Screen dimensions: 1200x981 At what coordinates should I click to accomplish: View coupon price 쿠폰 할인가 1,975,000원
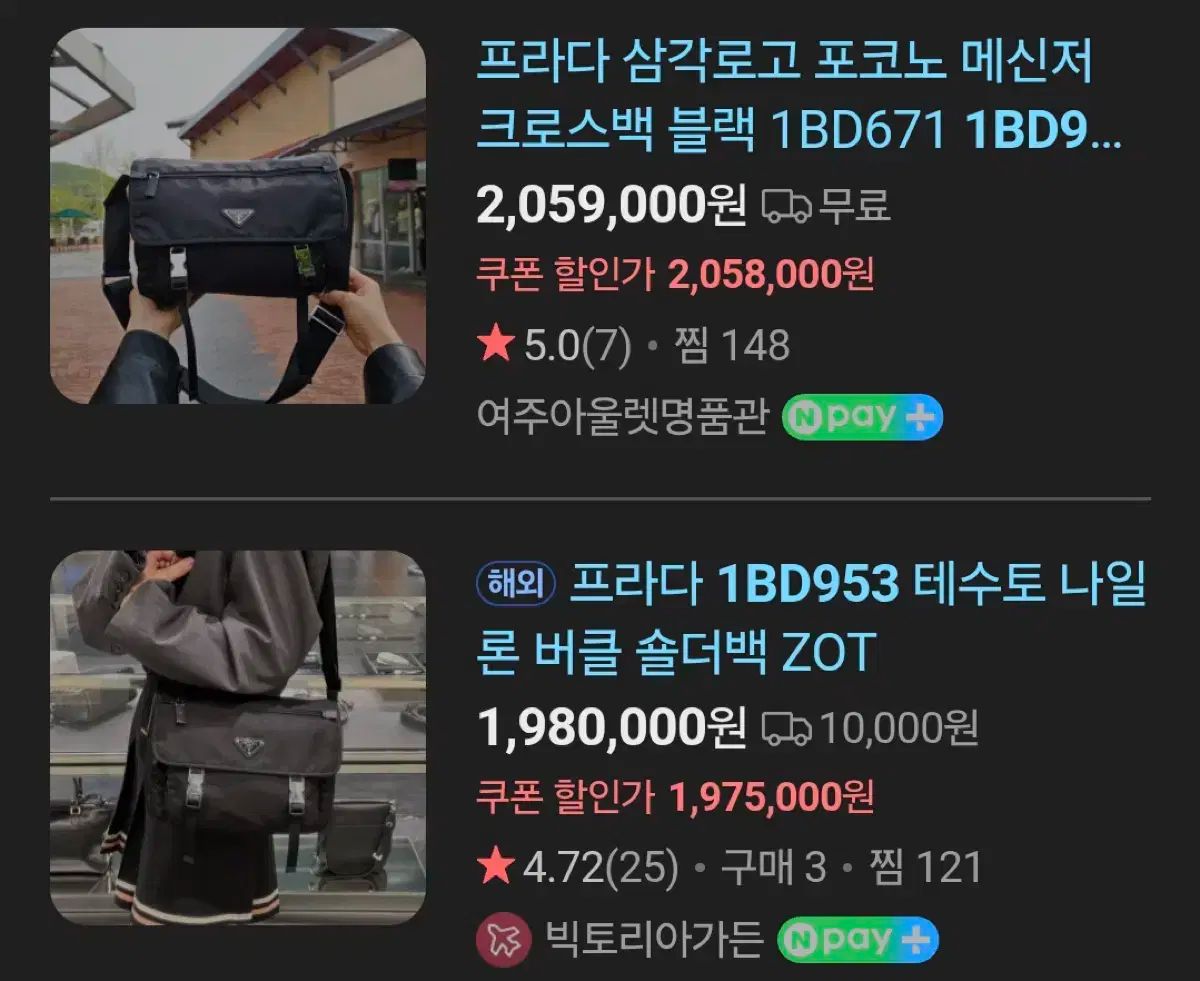[x=676, y=797]
